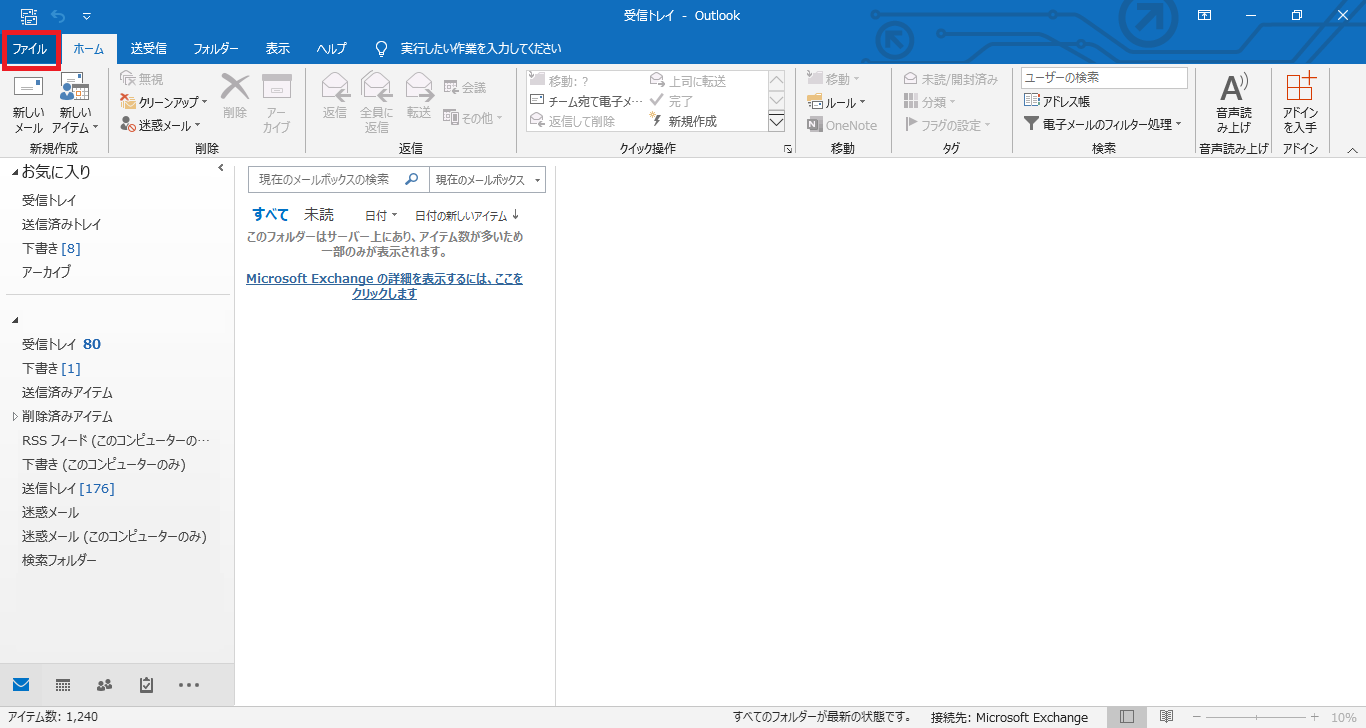Open the Rules (ルール) dropdown
1366x728 pixels.
tap(836, 102)
